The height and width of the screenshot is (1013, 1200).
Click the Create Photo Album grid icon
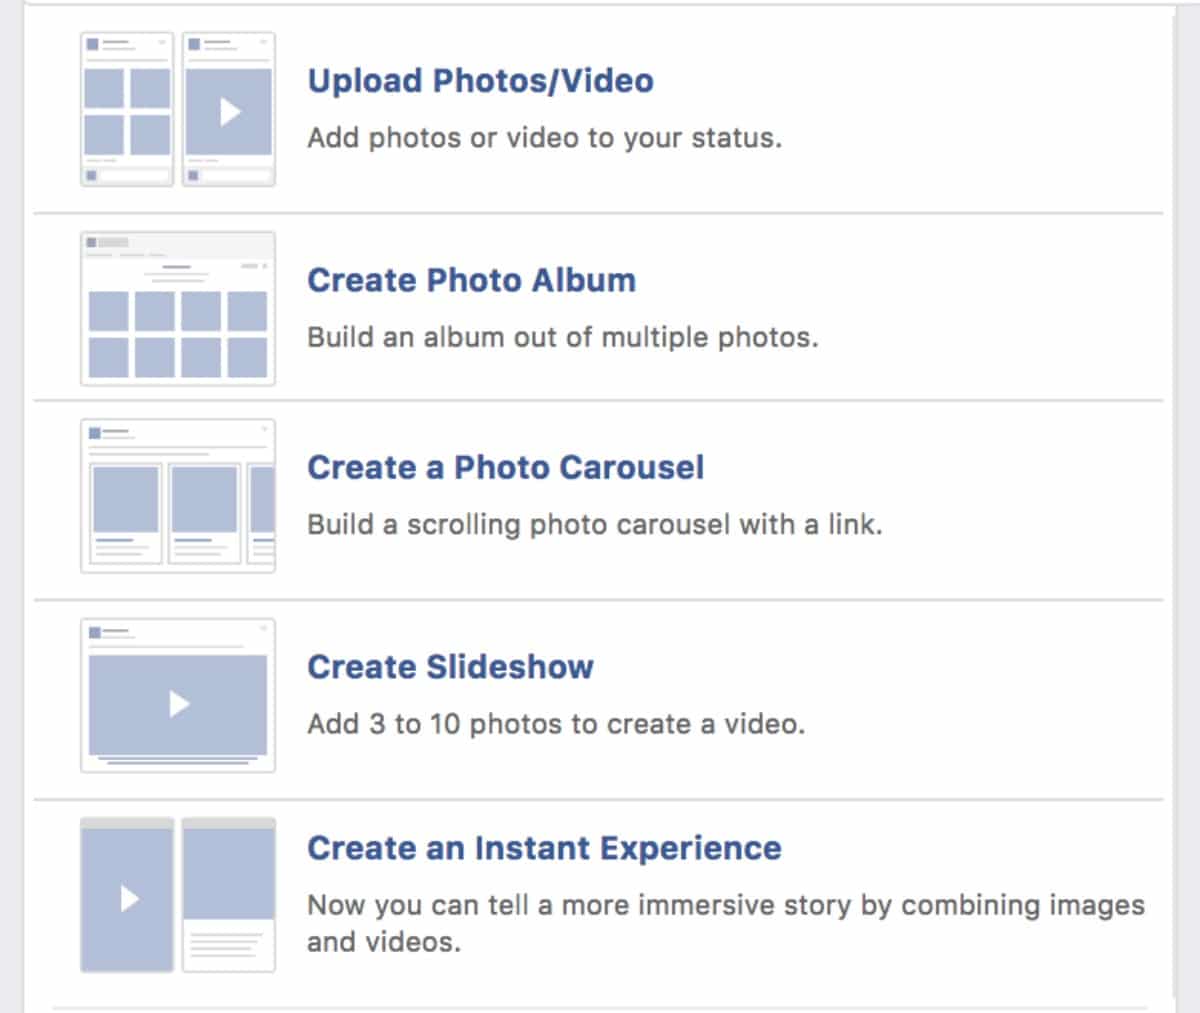[x=178, y=309]
